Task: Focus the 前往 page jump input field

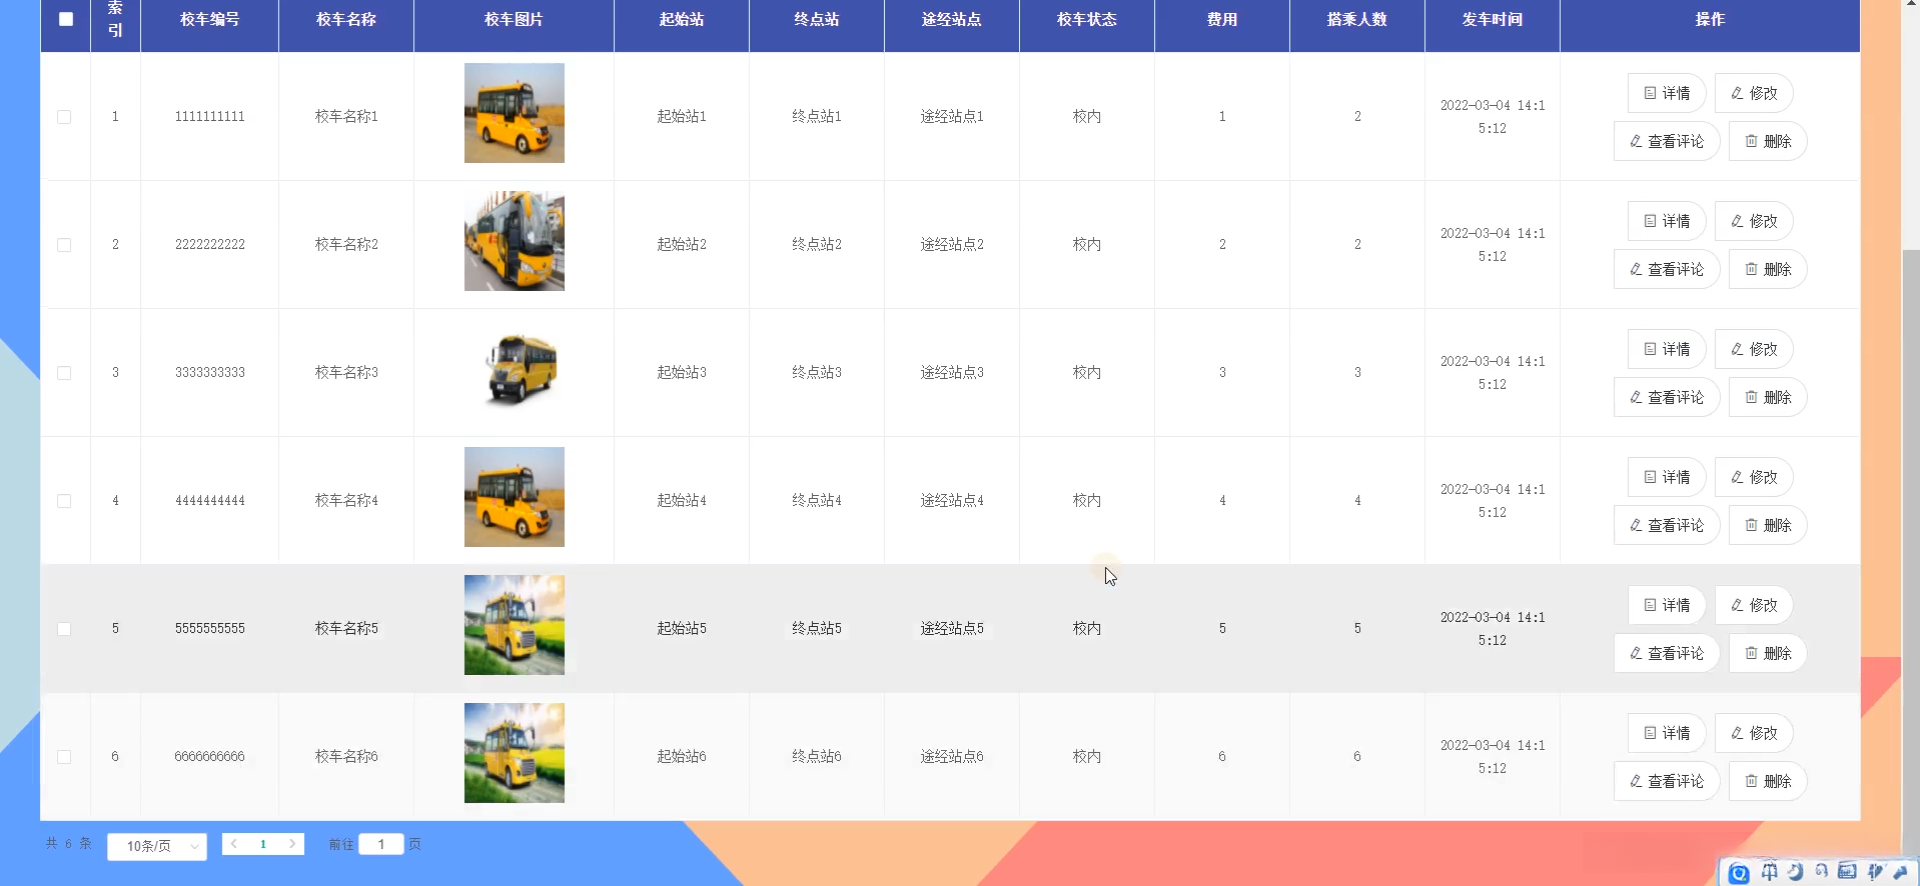Action: [x=381, y=844]
